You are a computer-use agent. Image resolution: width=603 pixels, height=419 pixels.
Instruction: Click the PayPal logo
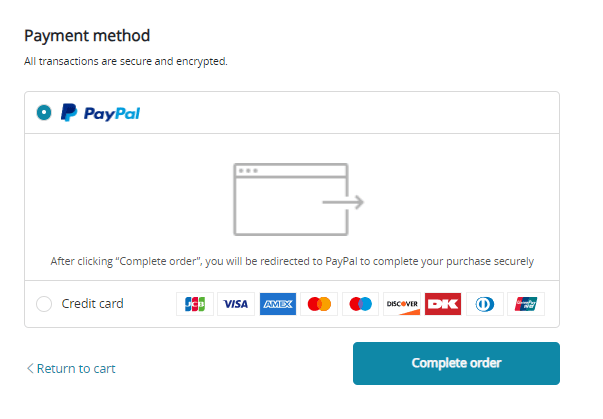point(100,113)
